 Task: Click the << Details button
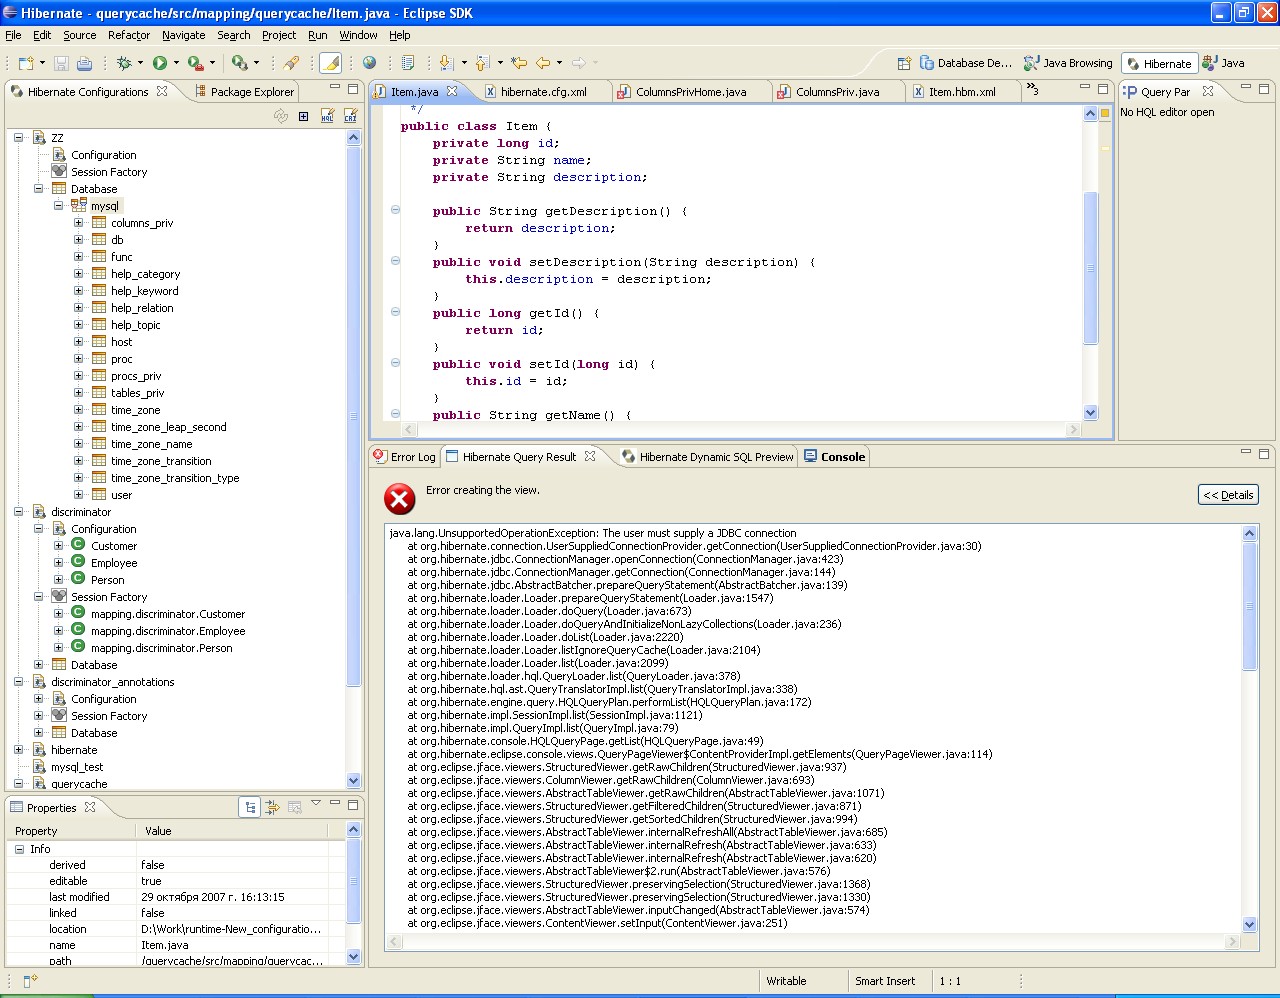click(x=1228, y=495)
